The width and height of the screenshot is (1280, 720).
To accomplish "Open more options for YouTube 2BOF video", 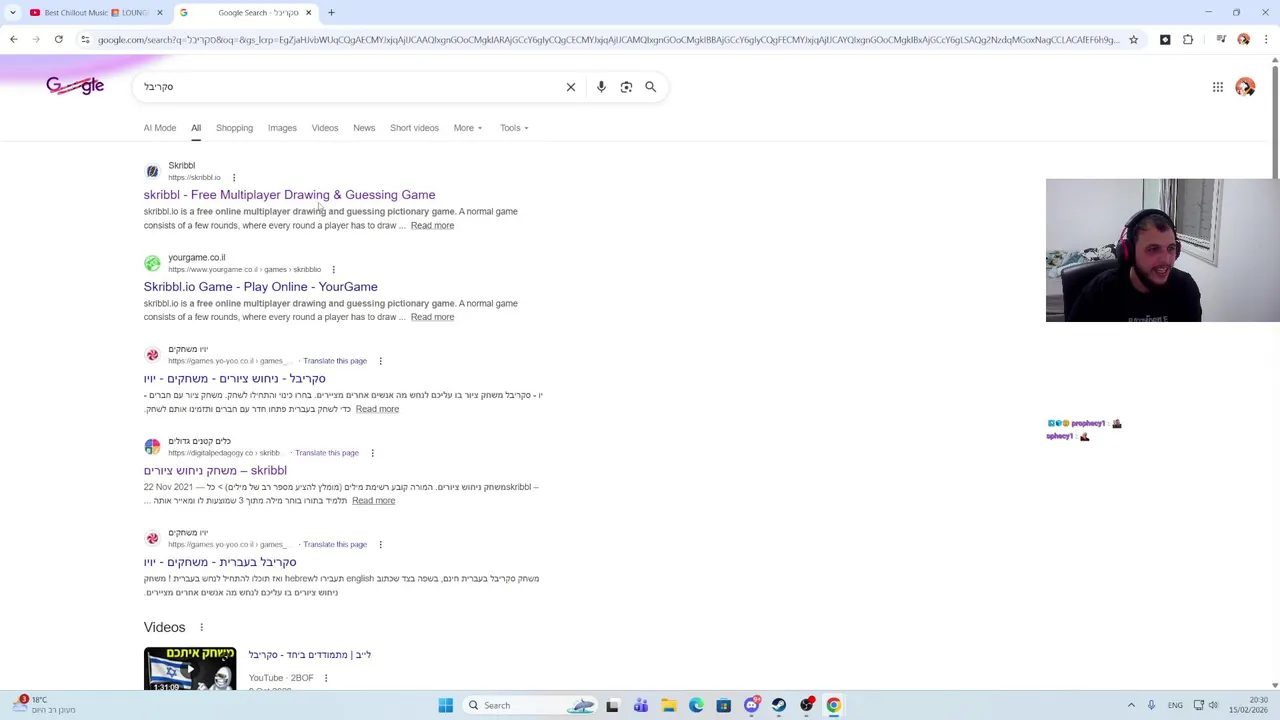I will (x=325, y=678).
